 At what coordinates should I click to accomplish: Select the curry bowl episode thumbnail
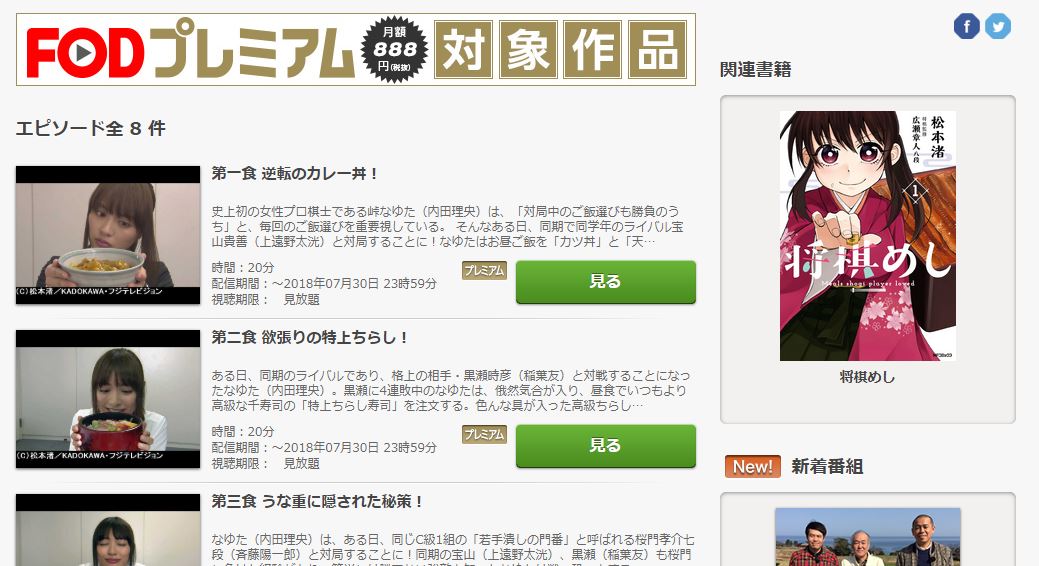click(108, 235)
